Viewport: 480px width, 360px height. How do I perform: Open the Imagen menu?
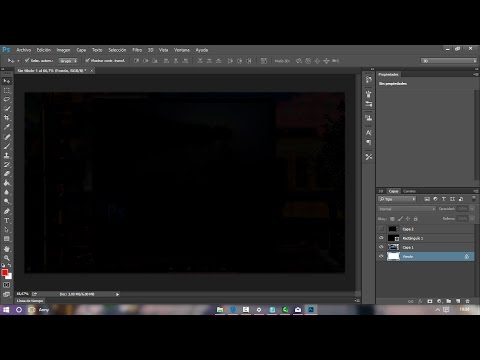tap(63, 50)
